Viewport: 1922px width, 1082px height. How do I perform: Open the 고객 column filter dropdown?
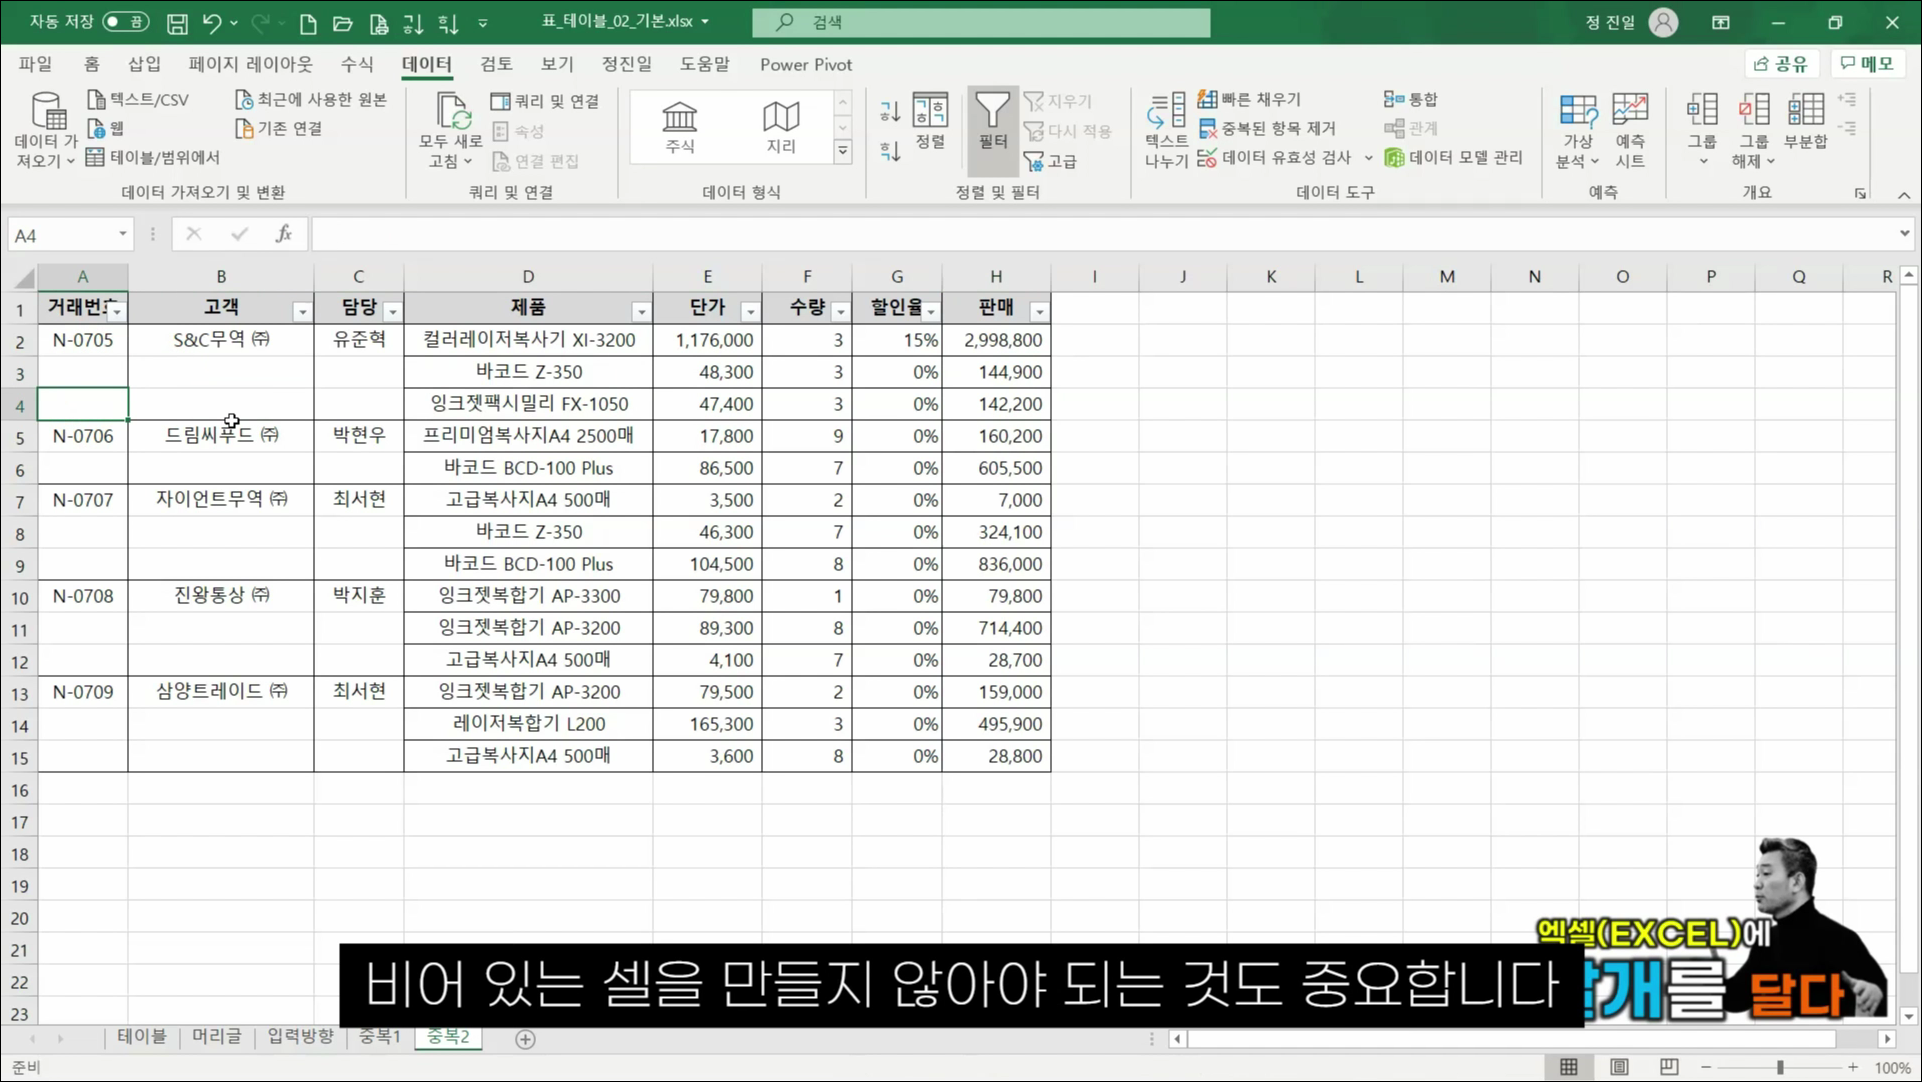tap(302, 311)
